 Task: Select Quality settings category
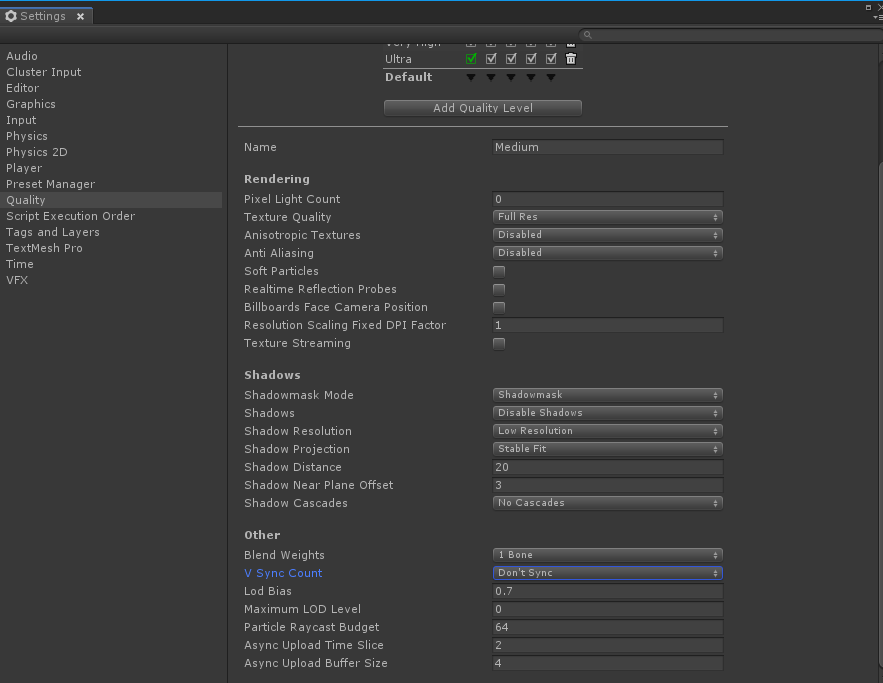tap(111, 200)
